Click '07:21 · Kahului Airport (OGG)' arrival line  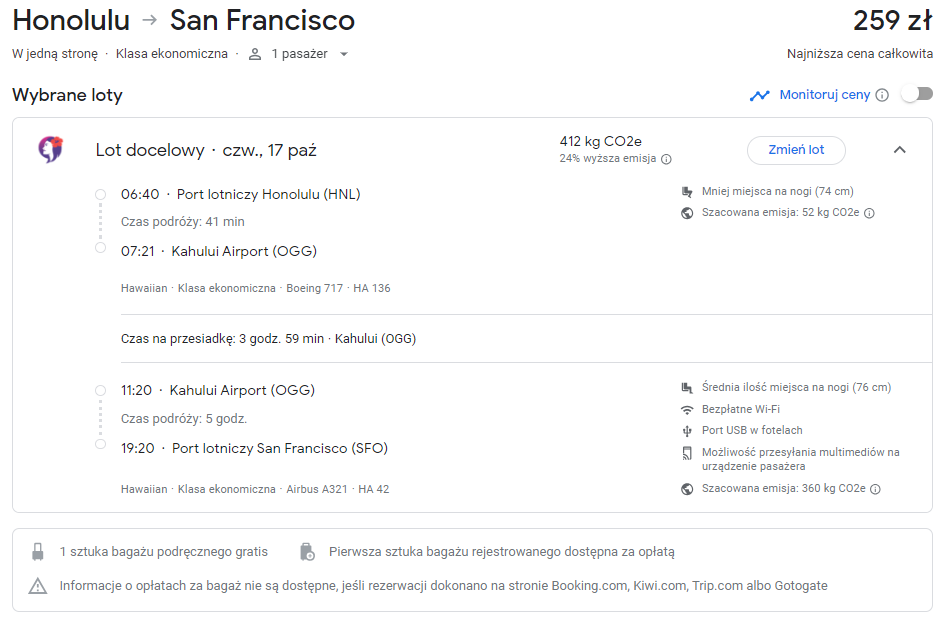[x=219, y=251]
